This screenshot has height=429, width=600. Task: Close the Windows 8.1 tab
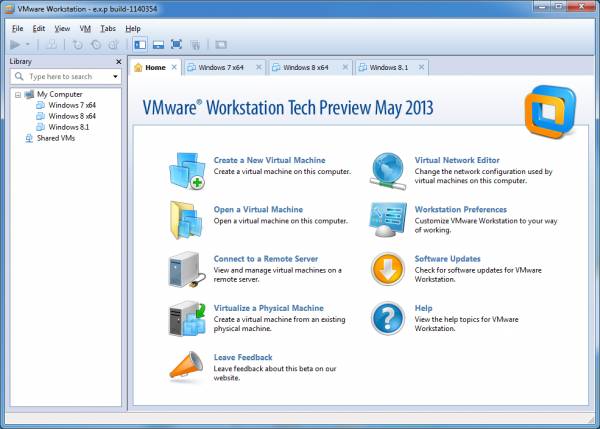[421, 67]
